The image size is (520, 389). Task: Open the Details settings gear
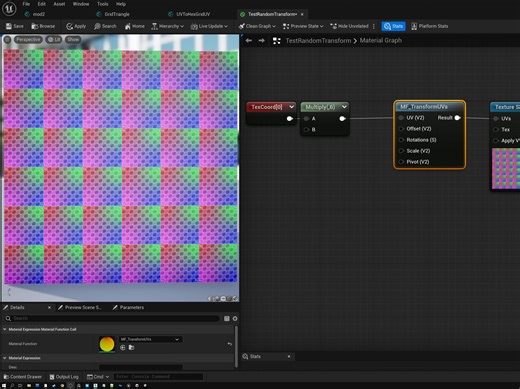coord(235,319)
